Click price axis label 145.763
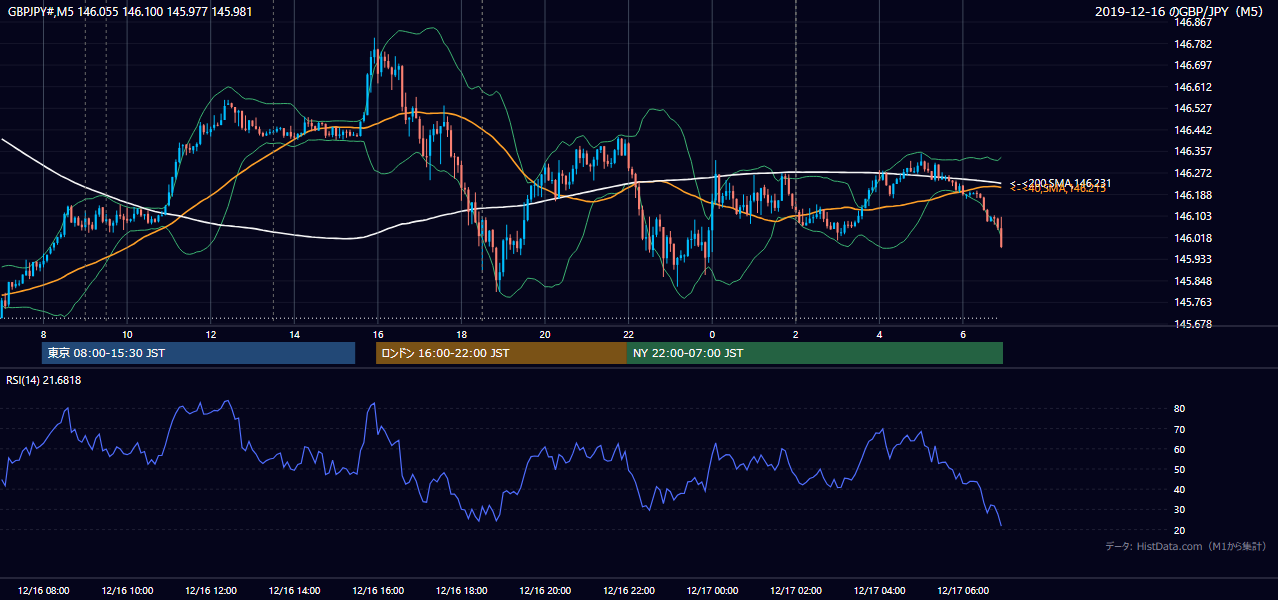Image resolution: width=1278 pixels, height=600 pixels. click(x=1194, y=302)
